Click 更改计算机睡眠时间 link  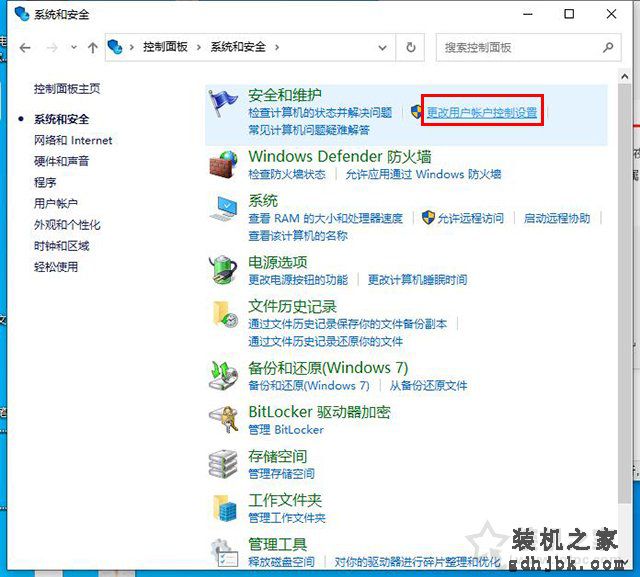[418, 280]
